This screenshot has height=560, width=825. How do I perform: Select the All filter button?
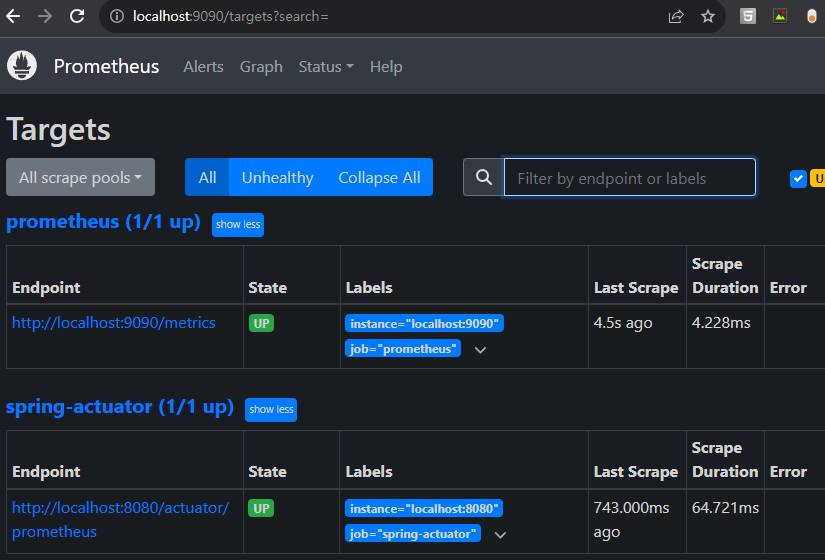click(x=207, y=177)
